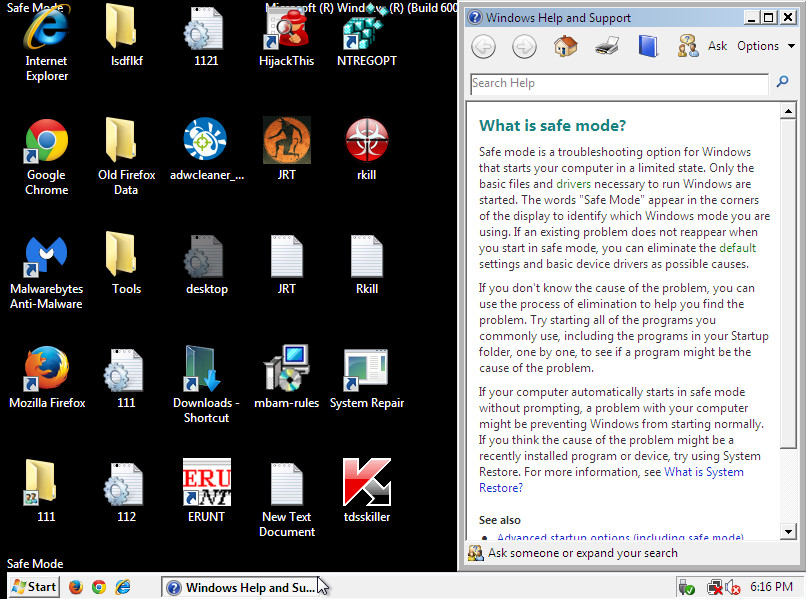Select the rkill red desktop icon
The width and height of the screenshot is (806, 599).
[x=366, y=141]
